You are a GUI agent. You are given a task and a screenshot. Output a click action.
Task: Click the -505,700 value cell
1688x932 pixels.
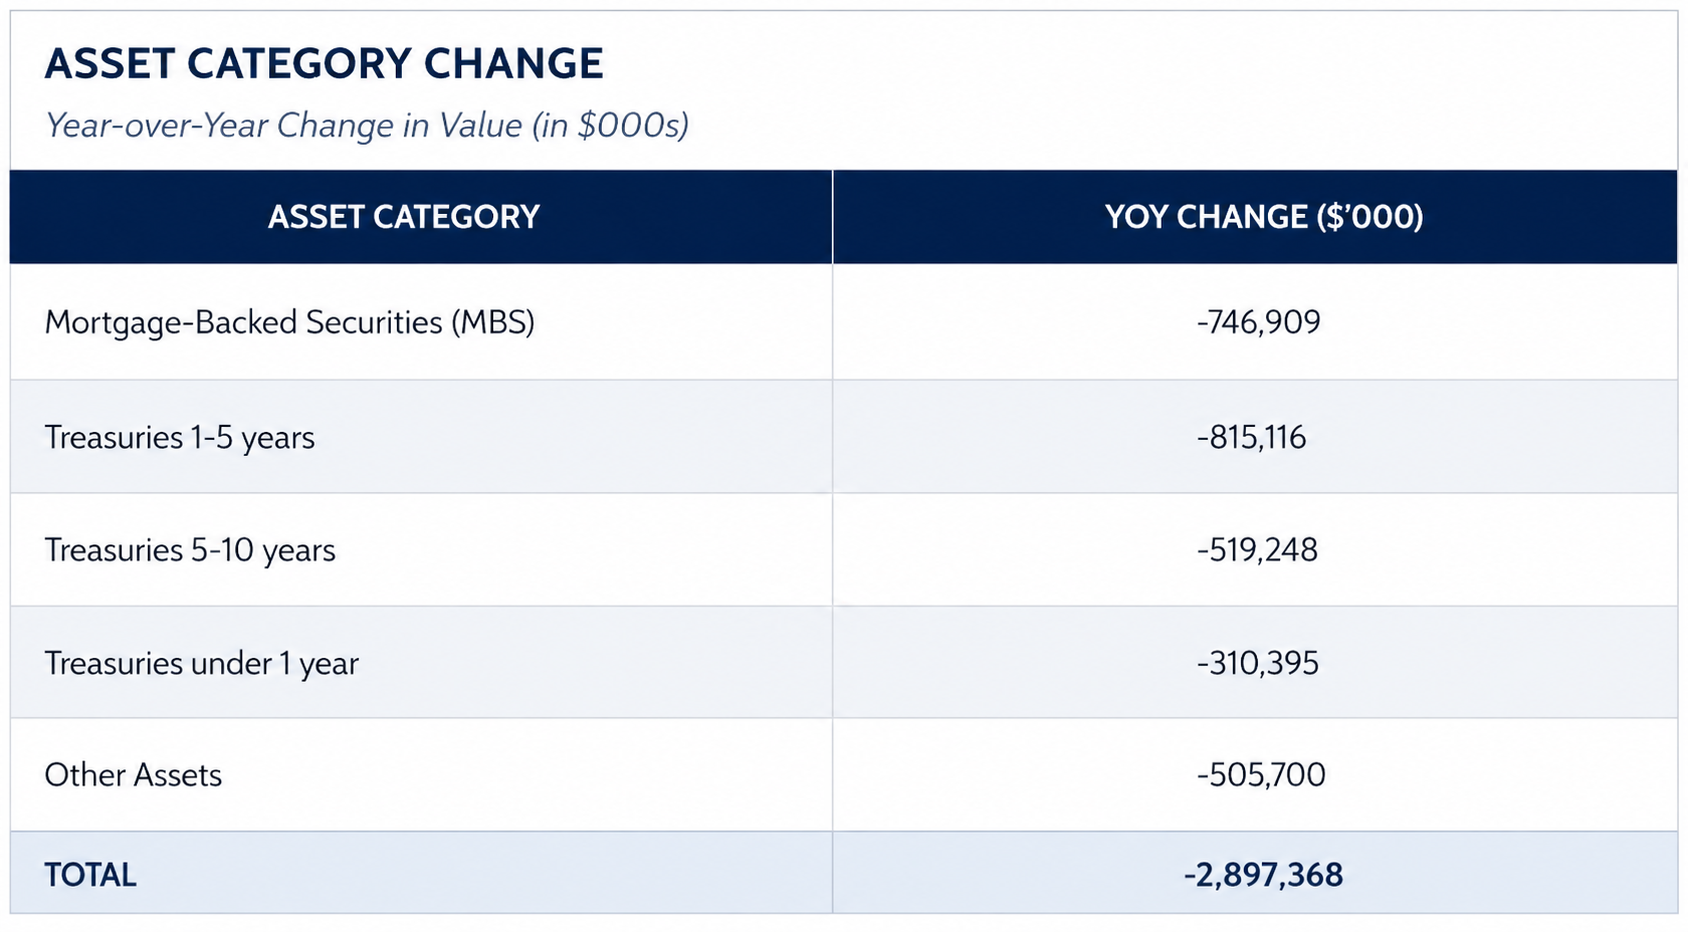click(x=1261, y=775)
